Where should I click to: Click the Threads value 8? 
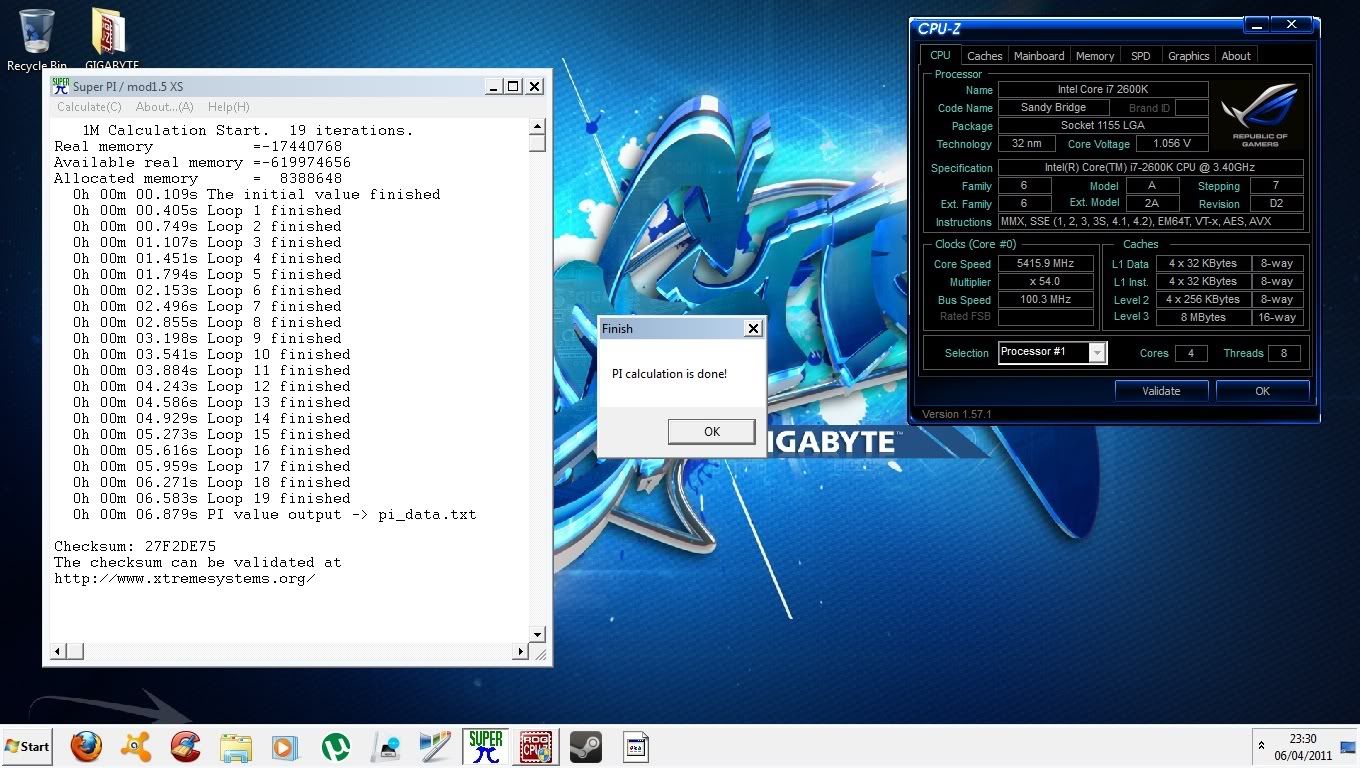pos(1284,353)
